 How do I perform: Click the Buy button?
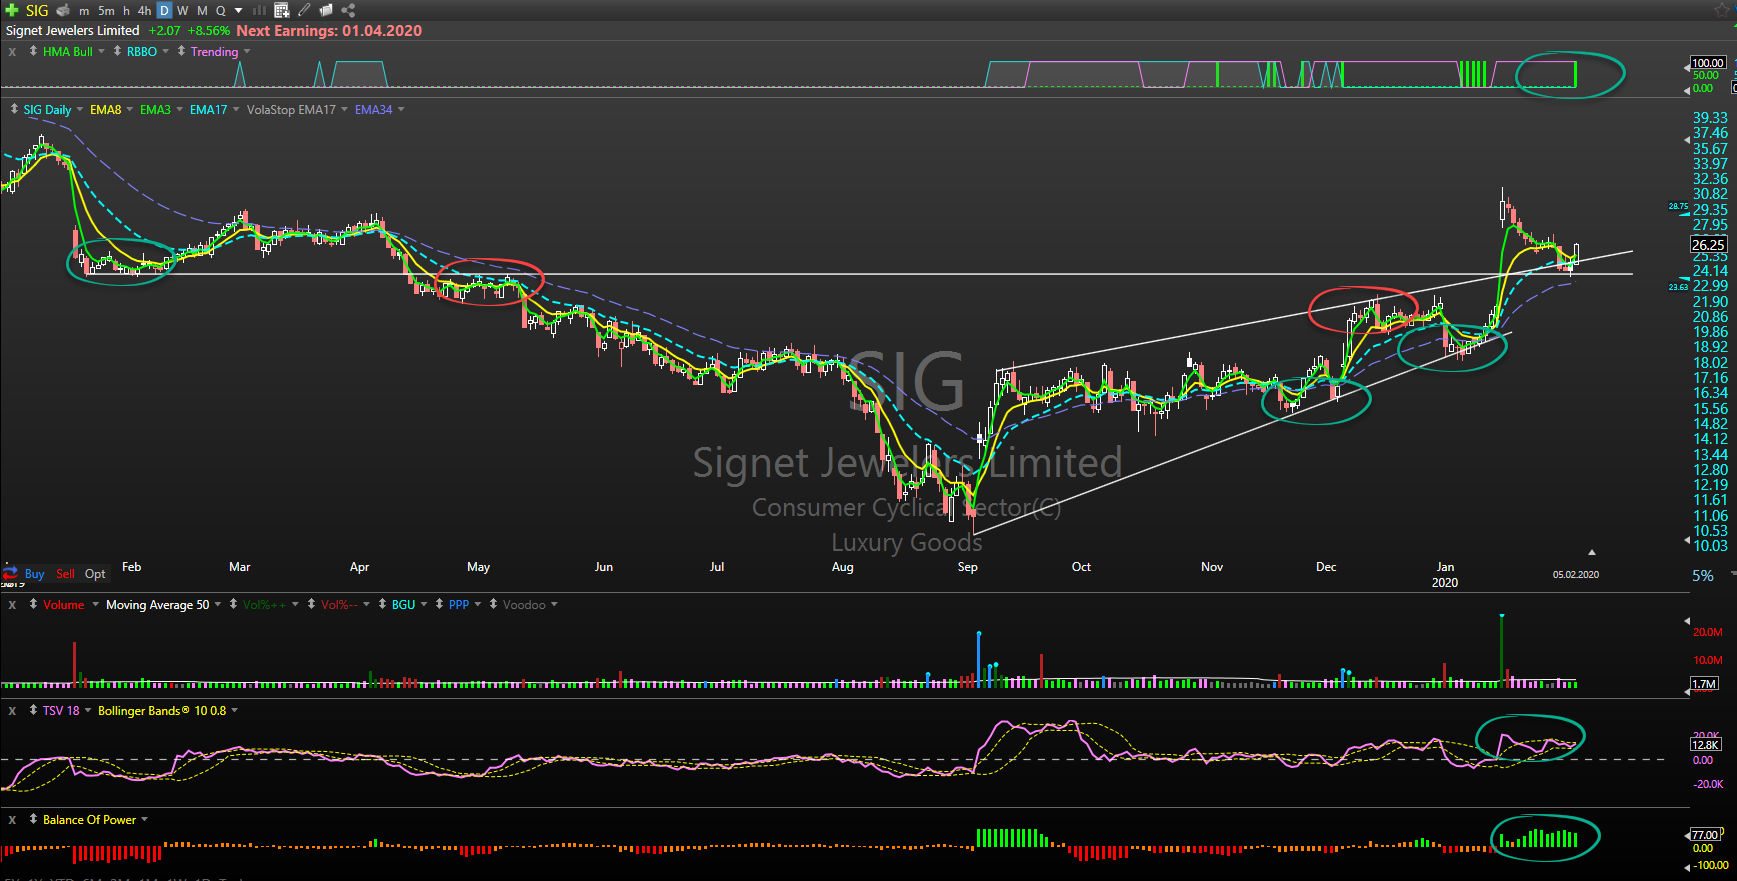(34, 574)
